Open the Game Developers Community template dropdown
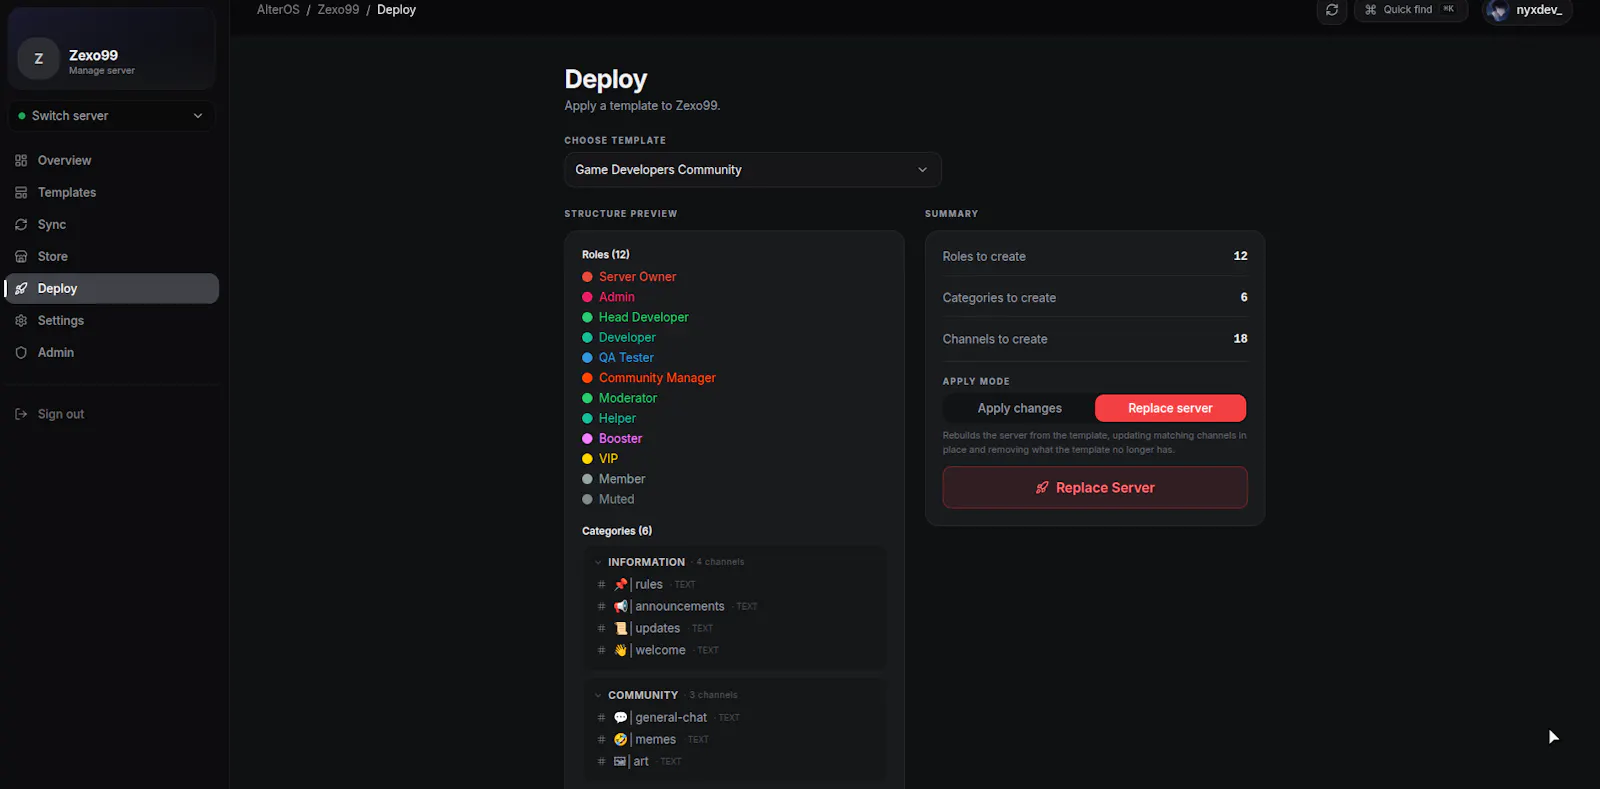The image size is (1600, 789). [x=752, y=170]
